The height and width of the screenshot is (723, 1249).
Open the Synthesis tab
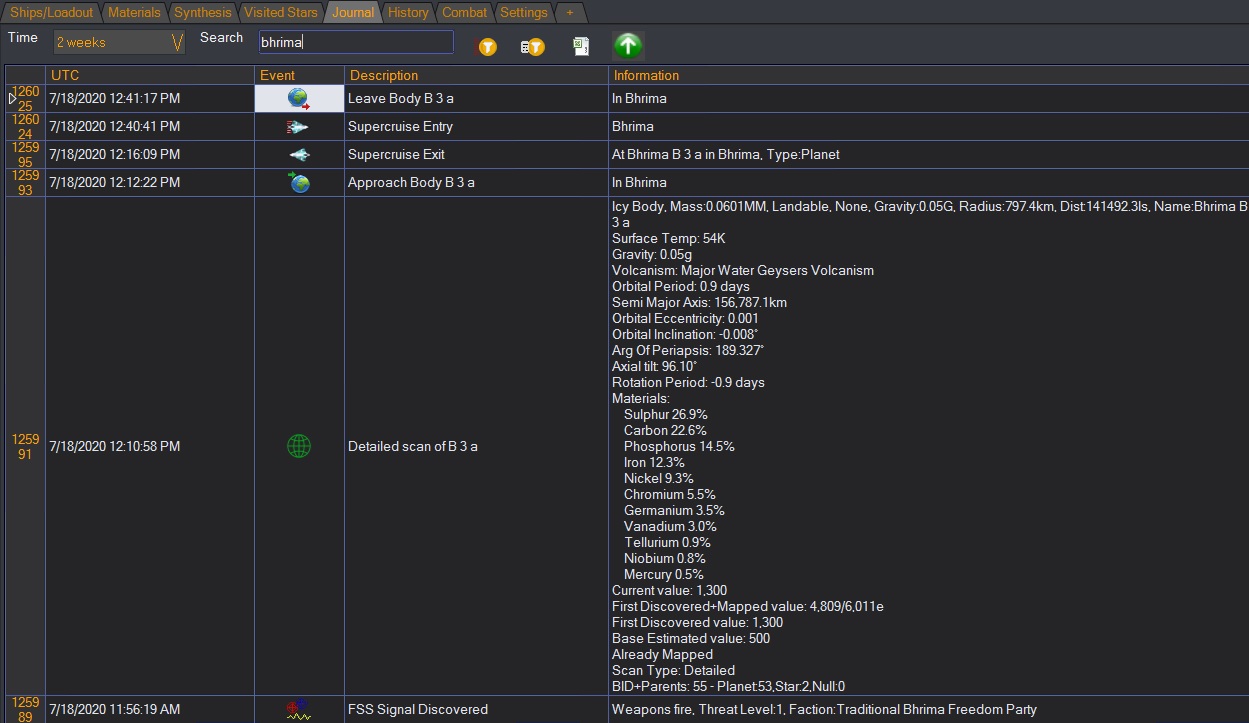coord(203,13)
